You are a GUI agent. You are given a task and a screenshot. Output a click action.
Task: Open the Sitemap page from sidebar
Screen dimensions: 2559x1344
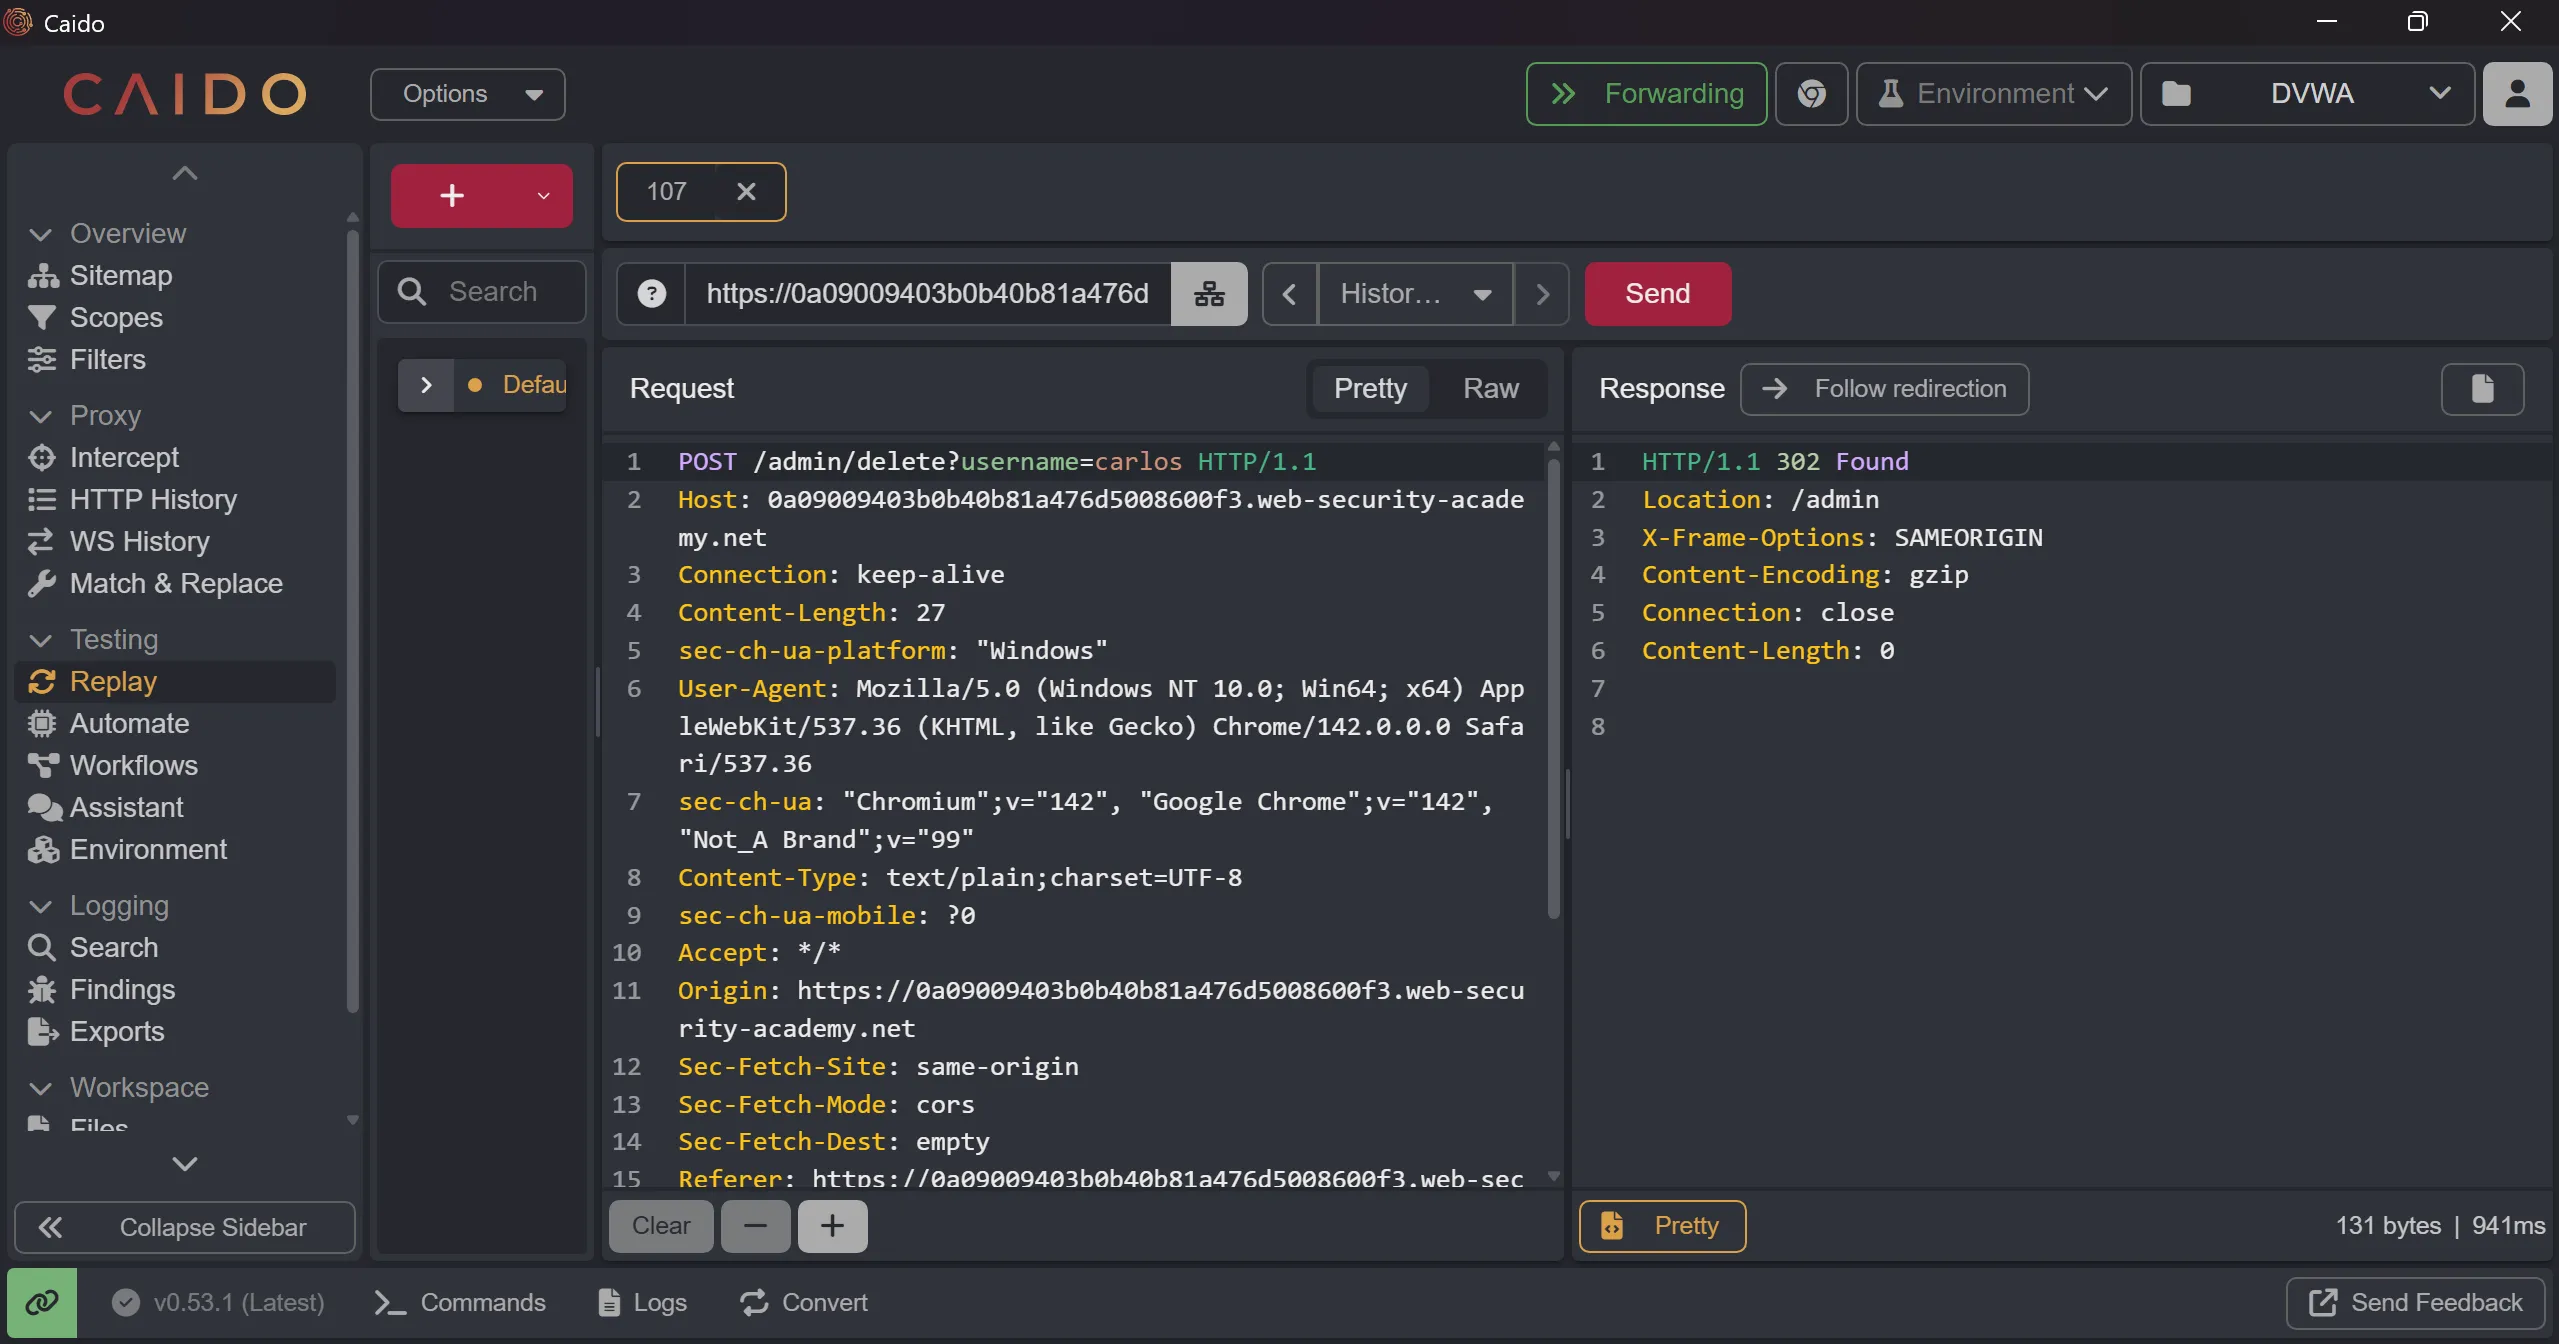click(x=120, y=275)
